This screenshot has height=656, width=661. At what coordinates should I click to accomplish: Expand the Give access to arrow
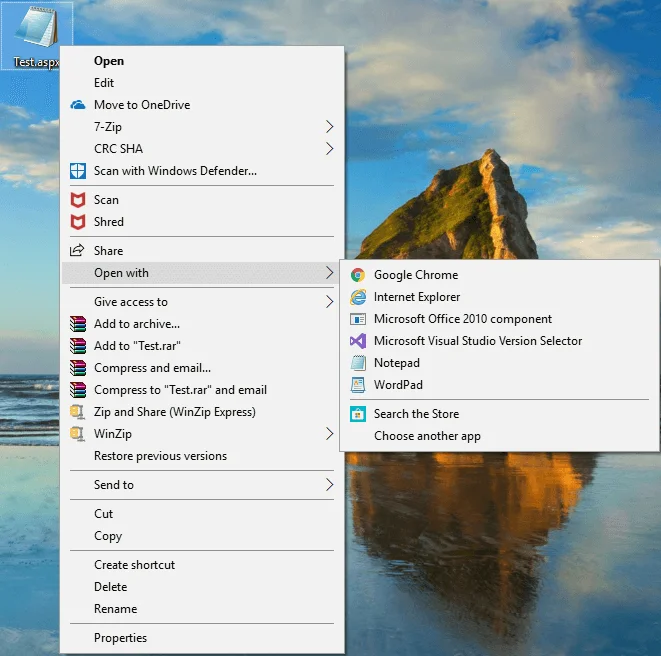330,301
